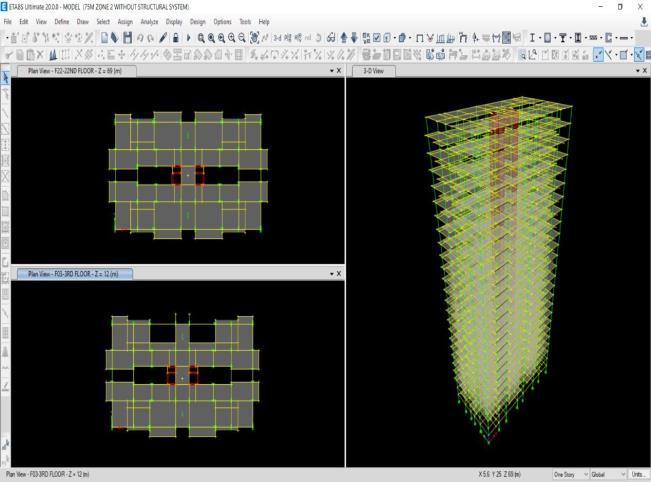Move up one story with the up arrow

344,38
